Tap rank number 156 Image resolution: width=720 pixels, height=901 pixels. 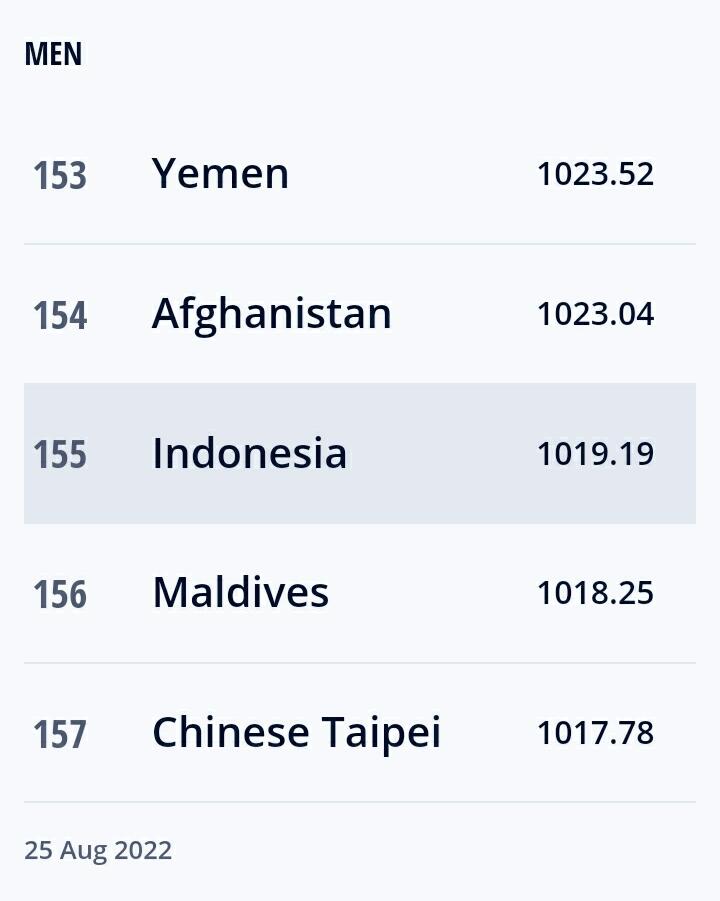click(60, 595)
